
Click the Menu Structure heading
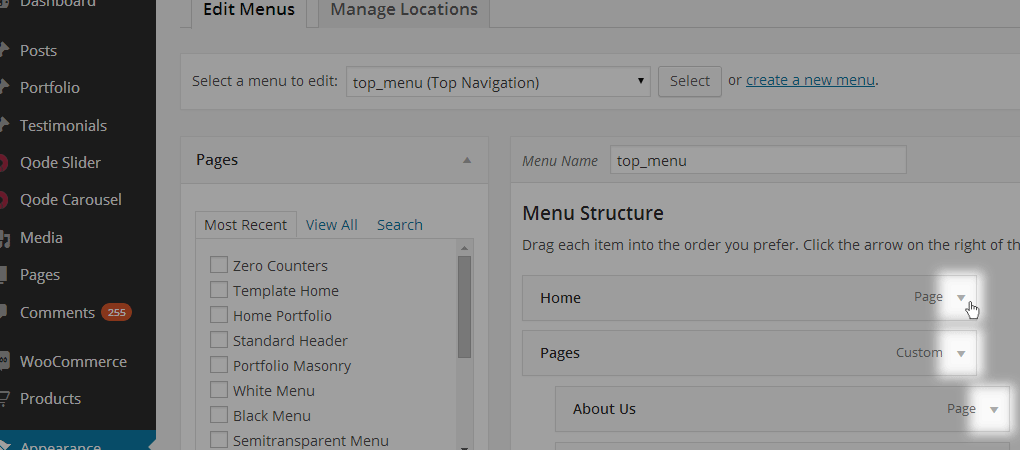point(593,213)
